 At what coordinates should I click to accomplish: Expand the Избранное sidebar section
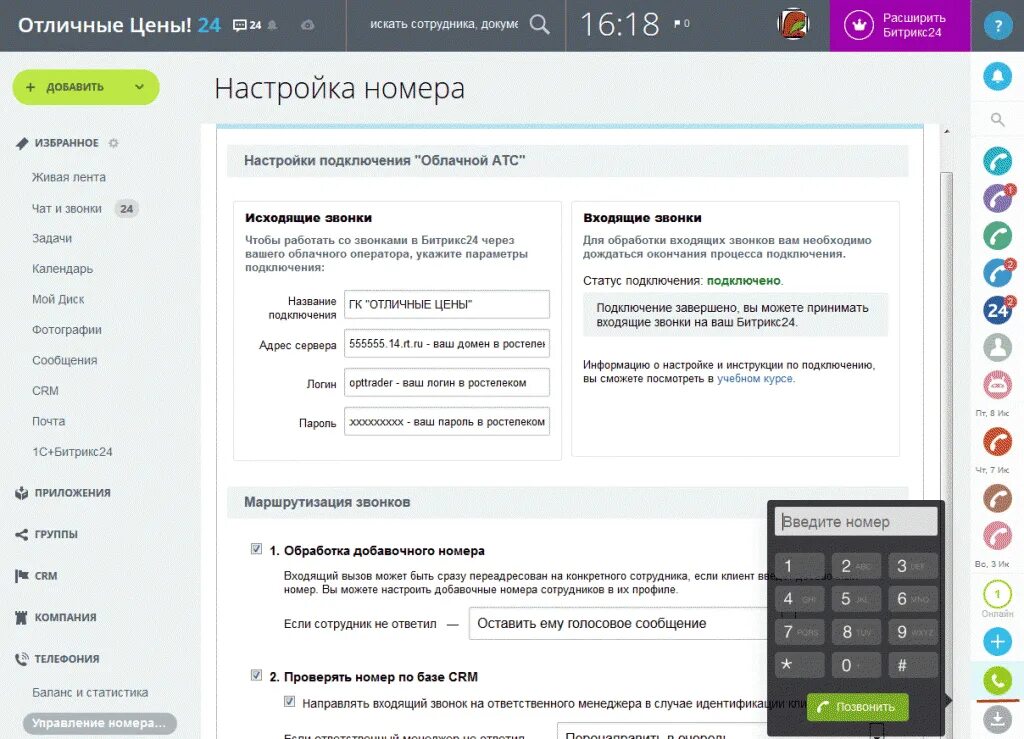(66, 143)
